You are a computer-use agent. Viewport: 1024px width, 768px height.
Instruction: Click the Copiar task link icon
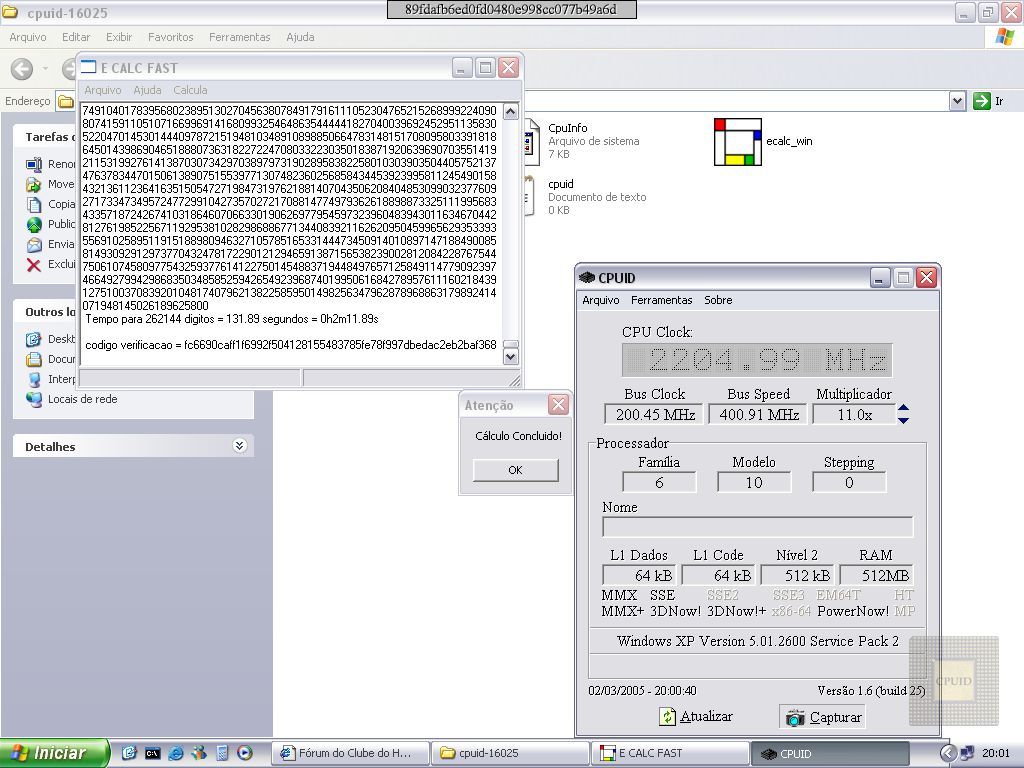pyautogui.click(x=34, y=204)
